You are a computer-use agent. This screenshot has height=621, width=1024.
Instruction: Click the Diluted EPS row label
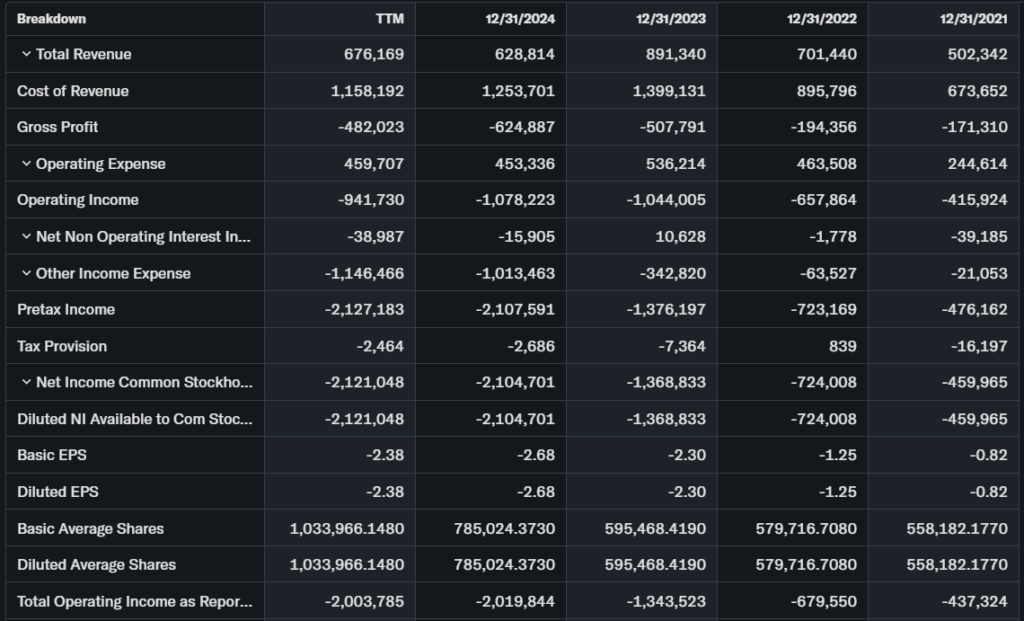click(x=58, y=492)
